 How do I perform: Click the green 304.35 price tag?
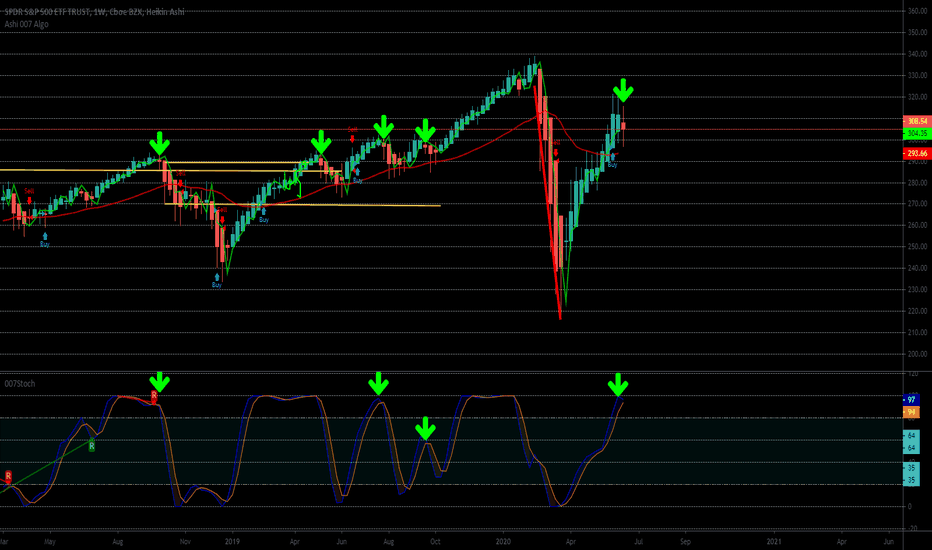(x=917, y=134)
